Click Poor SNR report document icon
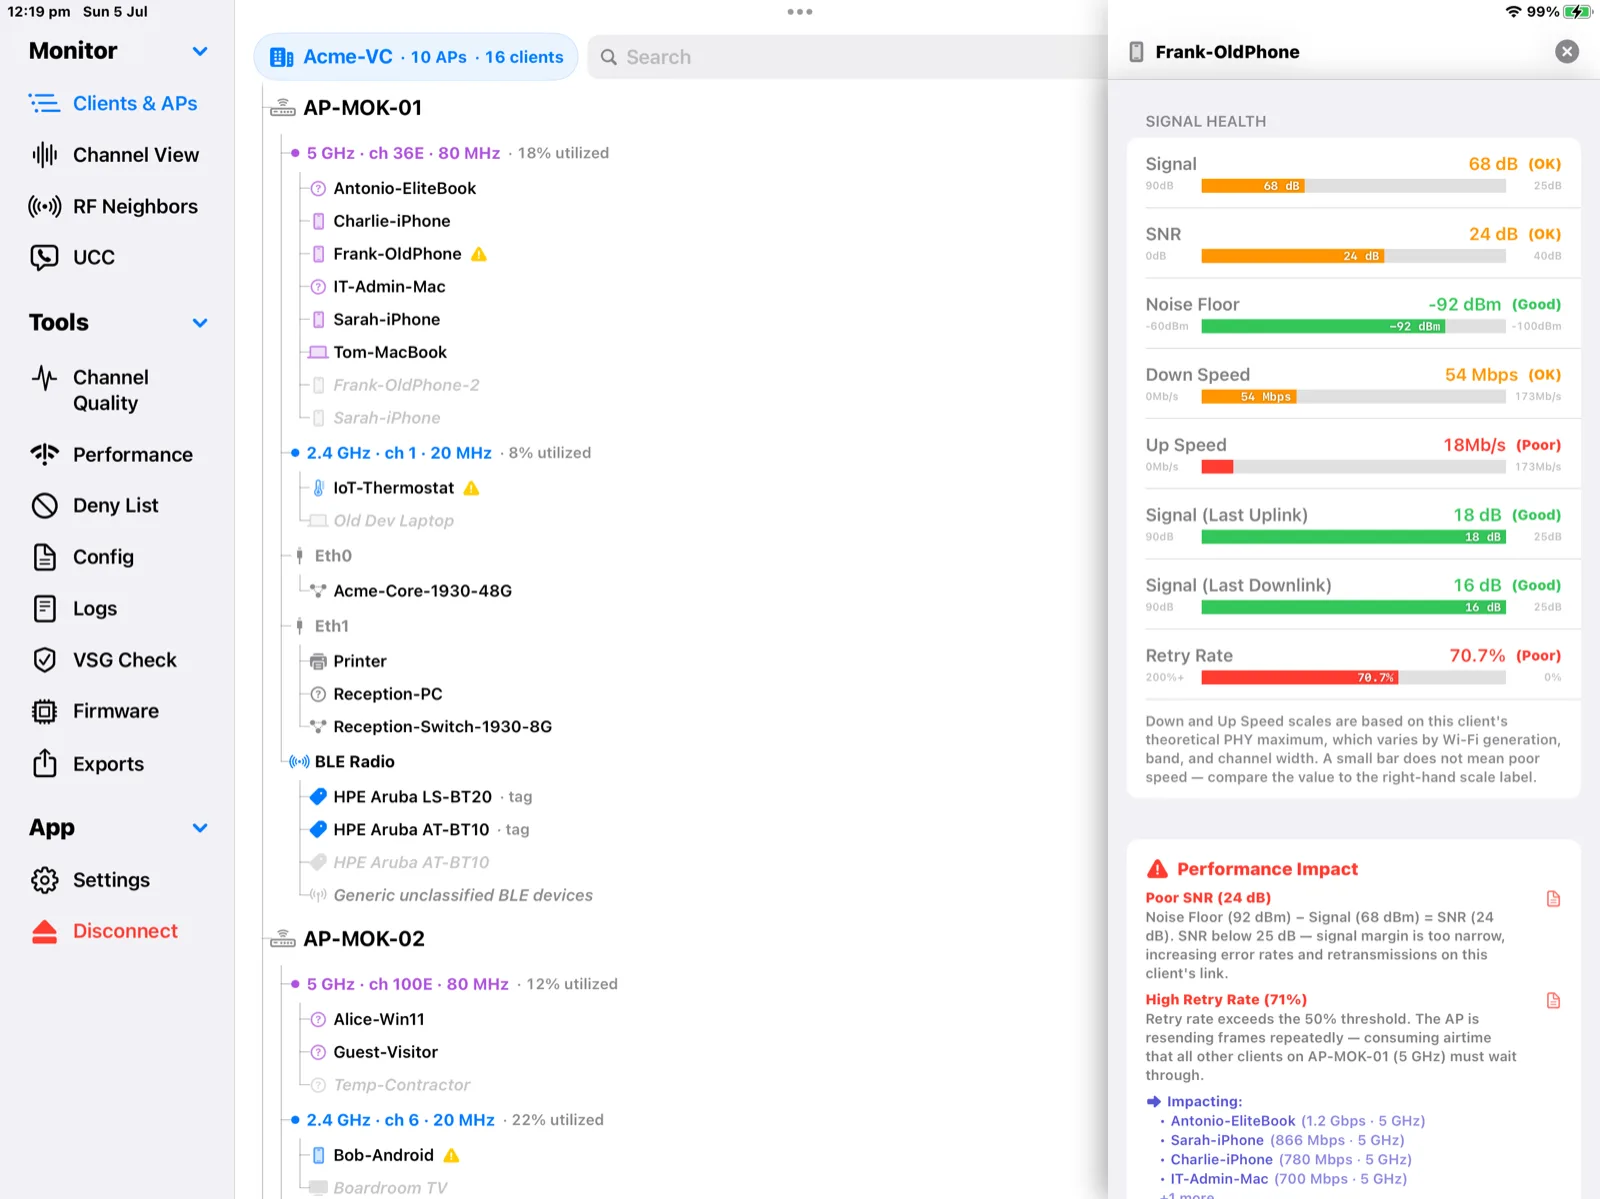Viewport: 1600px width, 1199px height. [1553, 899]
